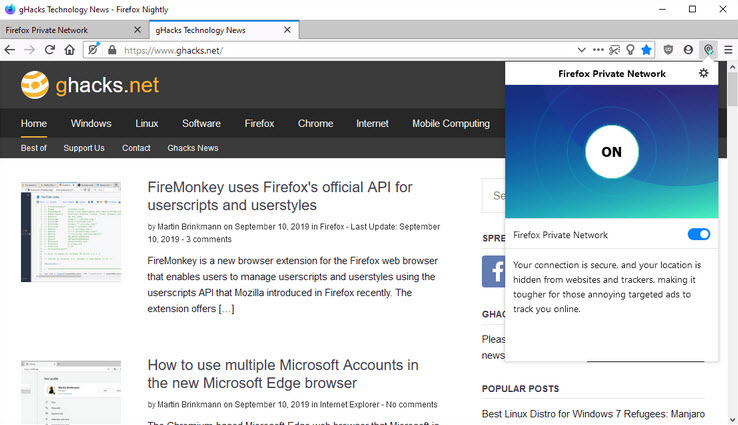Maximize the Firefox Nightly window
This screenshot has height=425, width=738.
(x=692, y=9)
